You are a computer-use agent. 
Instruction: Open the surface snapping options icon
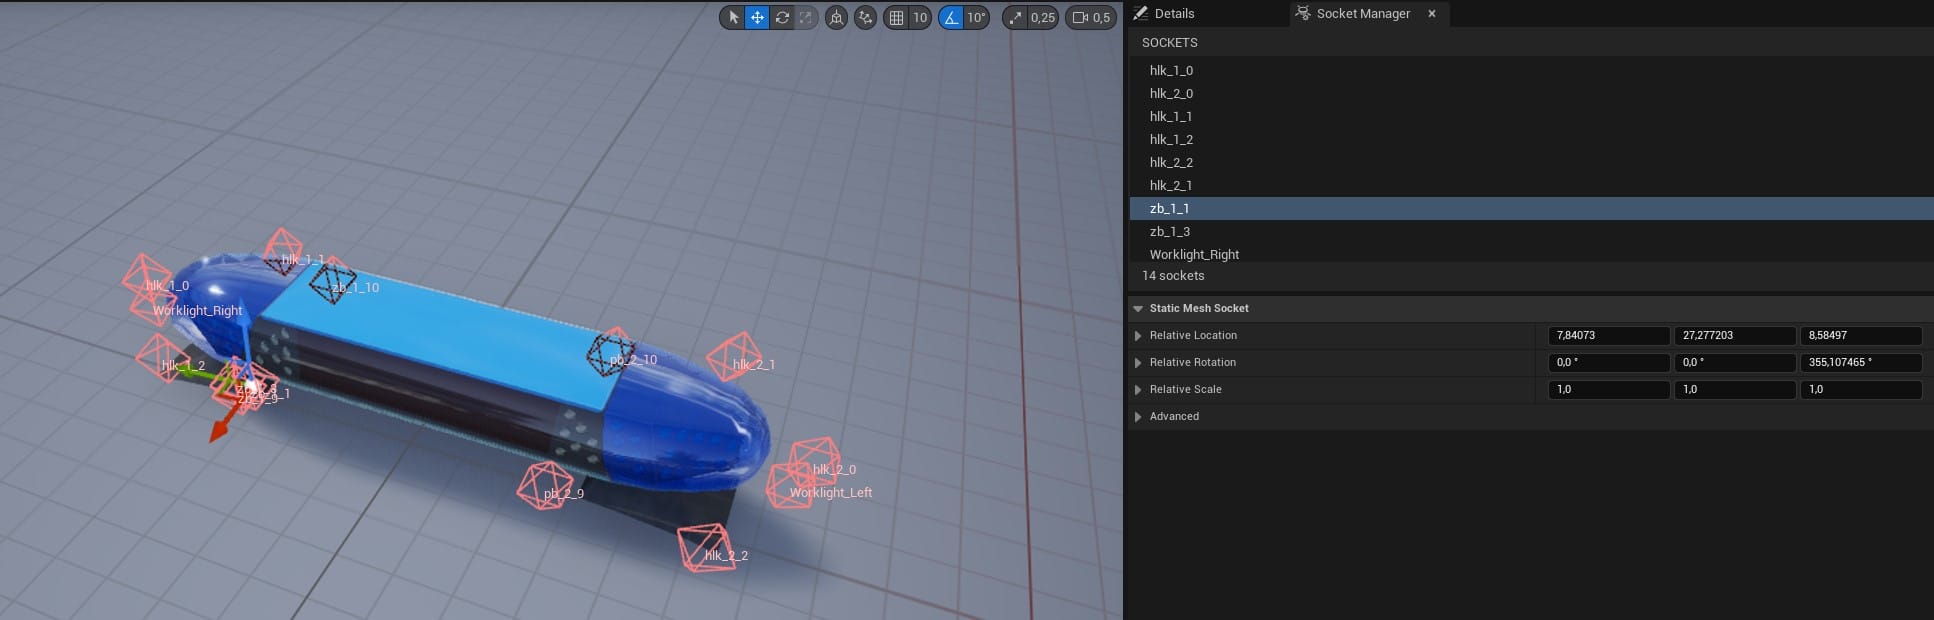click(865, 17)
